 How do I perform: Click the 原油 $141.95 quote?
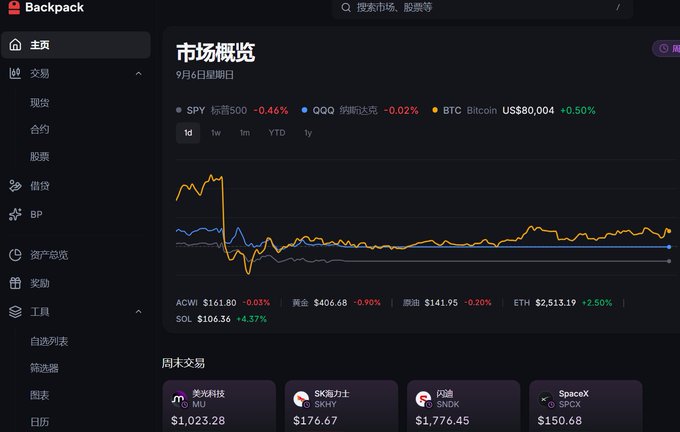[x=447, y=303]
